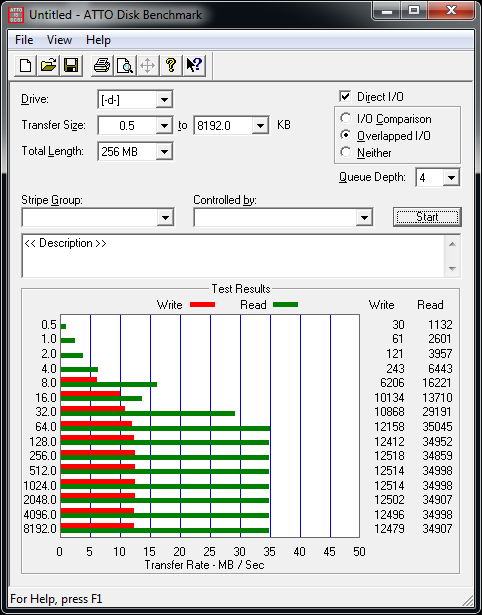The height and width of the screenshot is (615, 482).
Task: Click the green Read legend swatch
Action: [x=286, y=305]
